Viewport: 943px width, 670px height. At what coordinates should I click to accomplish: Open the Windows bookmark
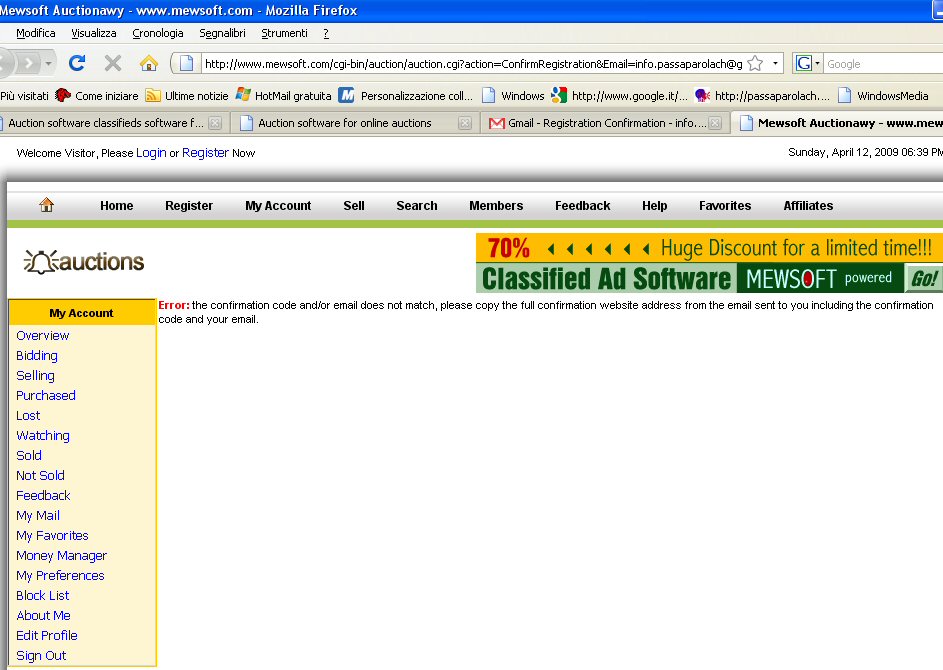[513, 96]
